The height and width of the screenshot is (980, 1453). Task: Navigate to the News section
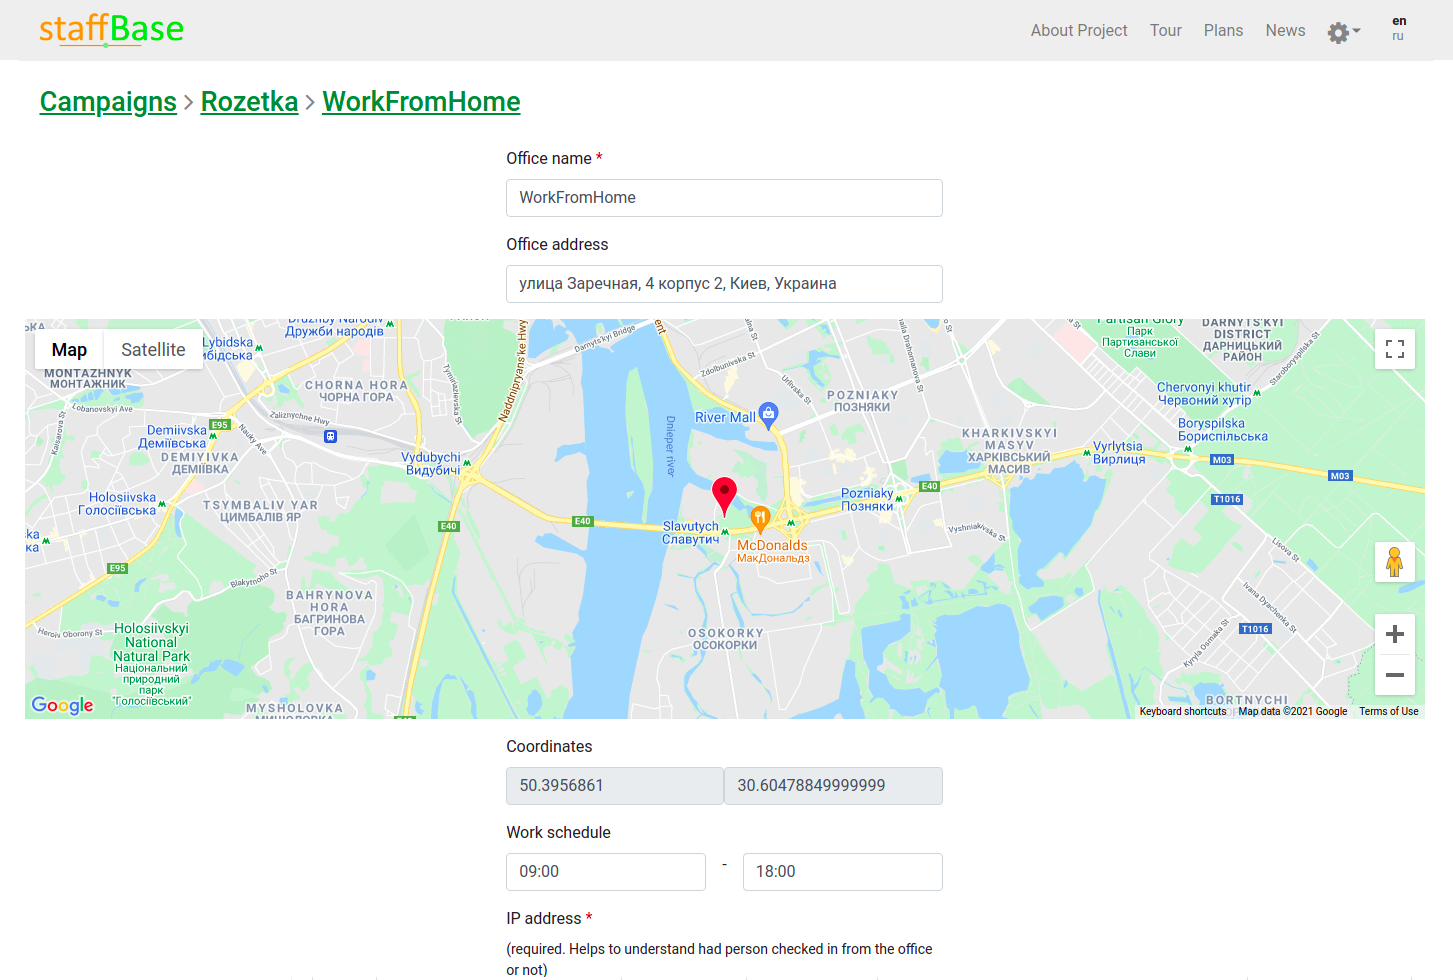(1285, 30)
